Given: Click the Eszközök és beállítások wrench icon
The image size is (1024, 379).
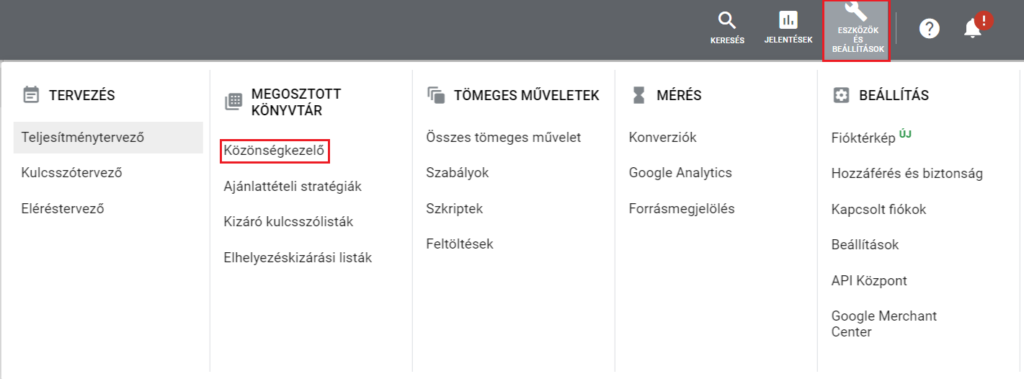Looking at the screenshot, I should pos(856,10).
